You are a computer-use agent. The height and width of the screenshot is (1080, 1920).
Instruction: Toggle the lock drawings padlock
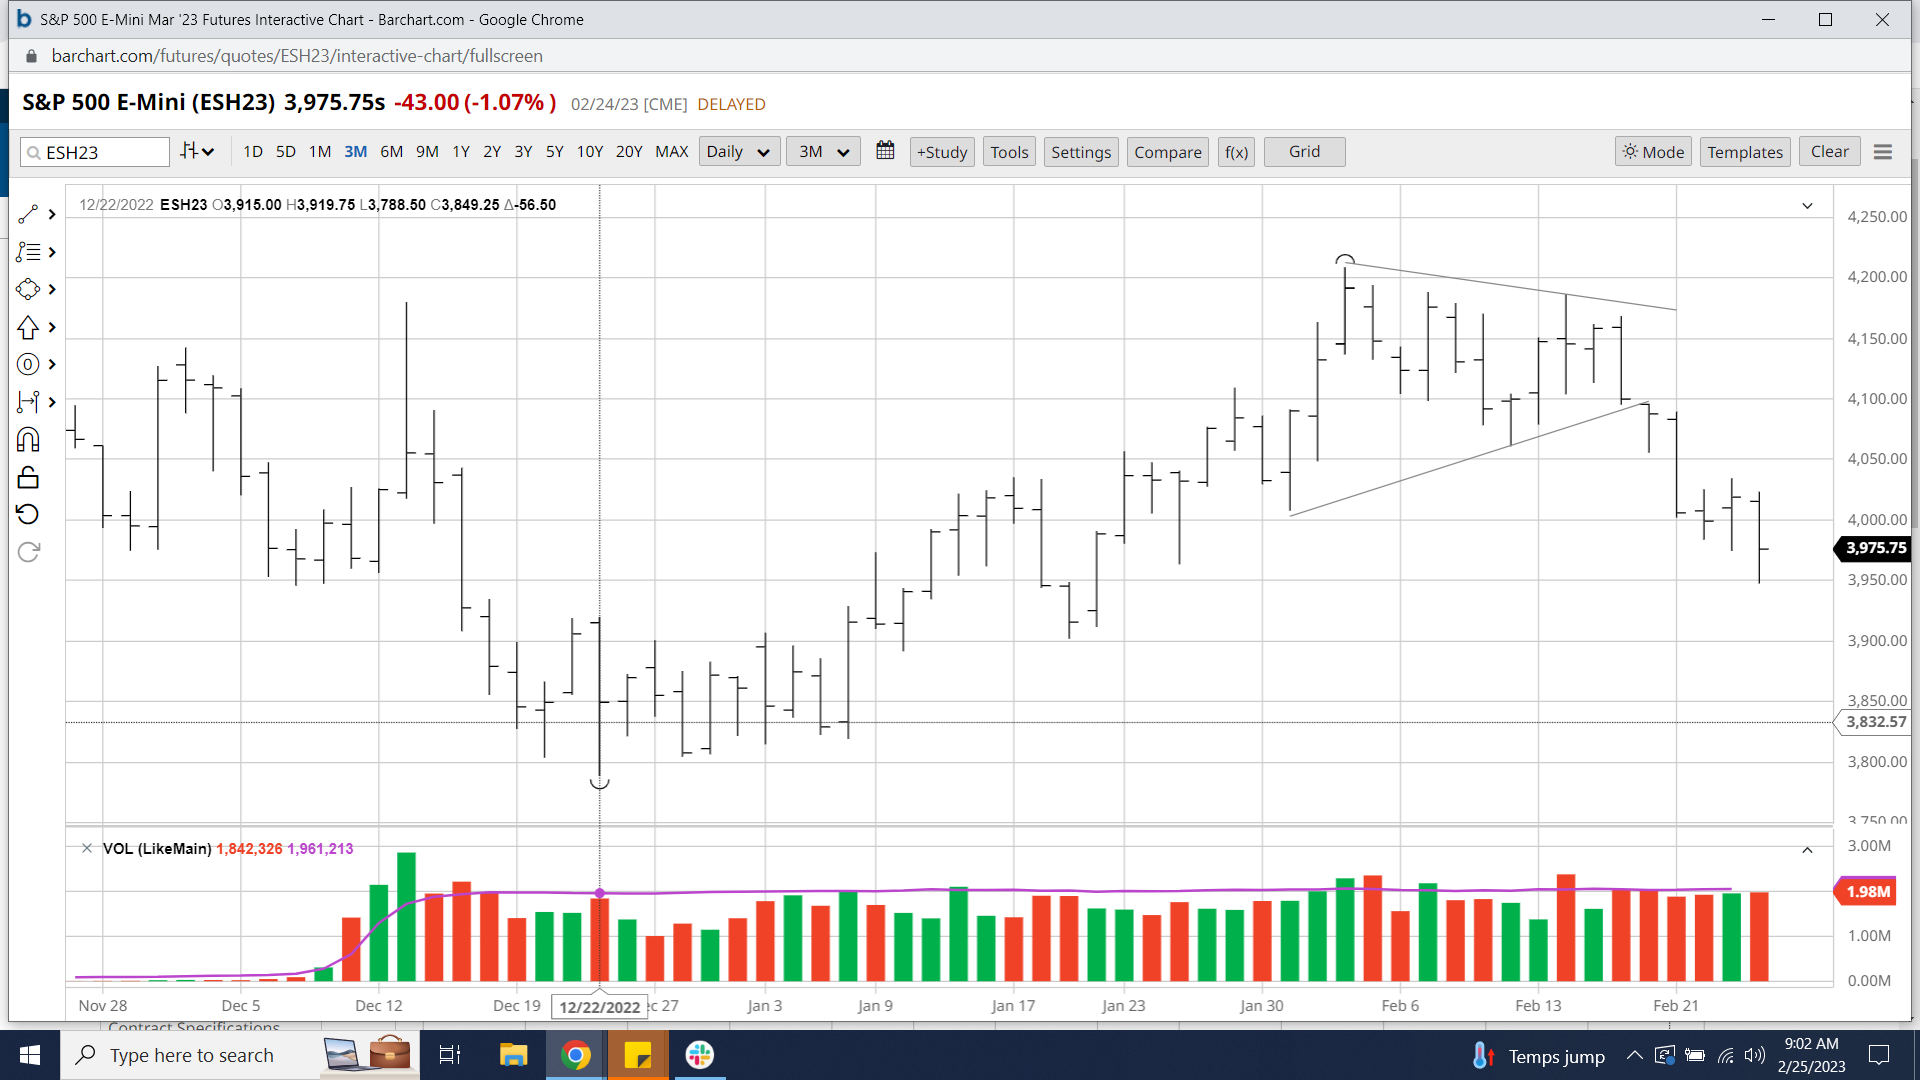click(x=28, y=477)
